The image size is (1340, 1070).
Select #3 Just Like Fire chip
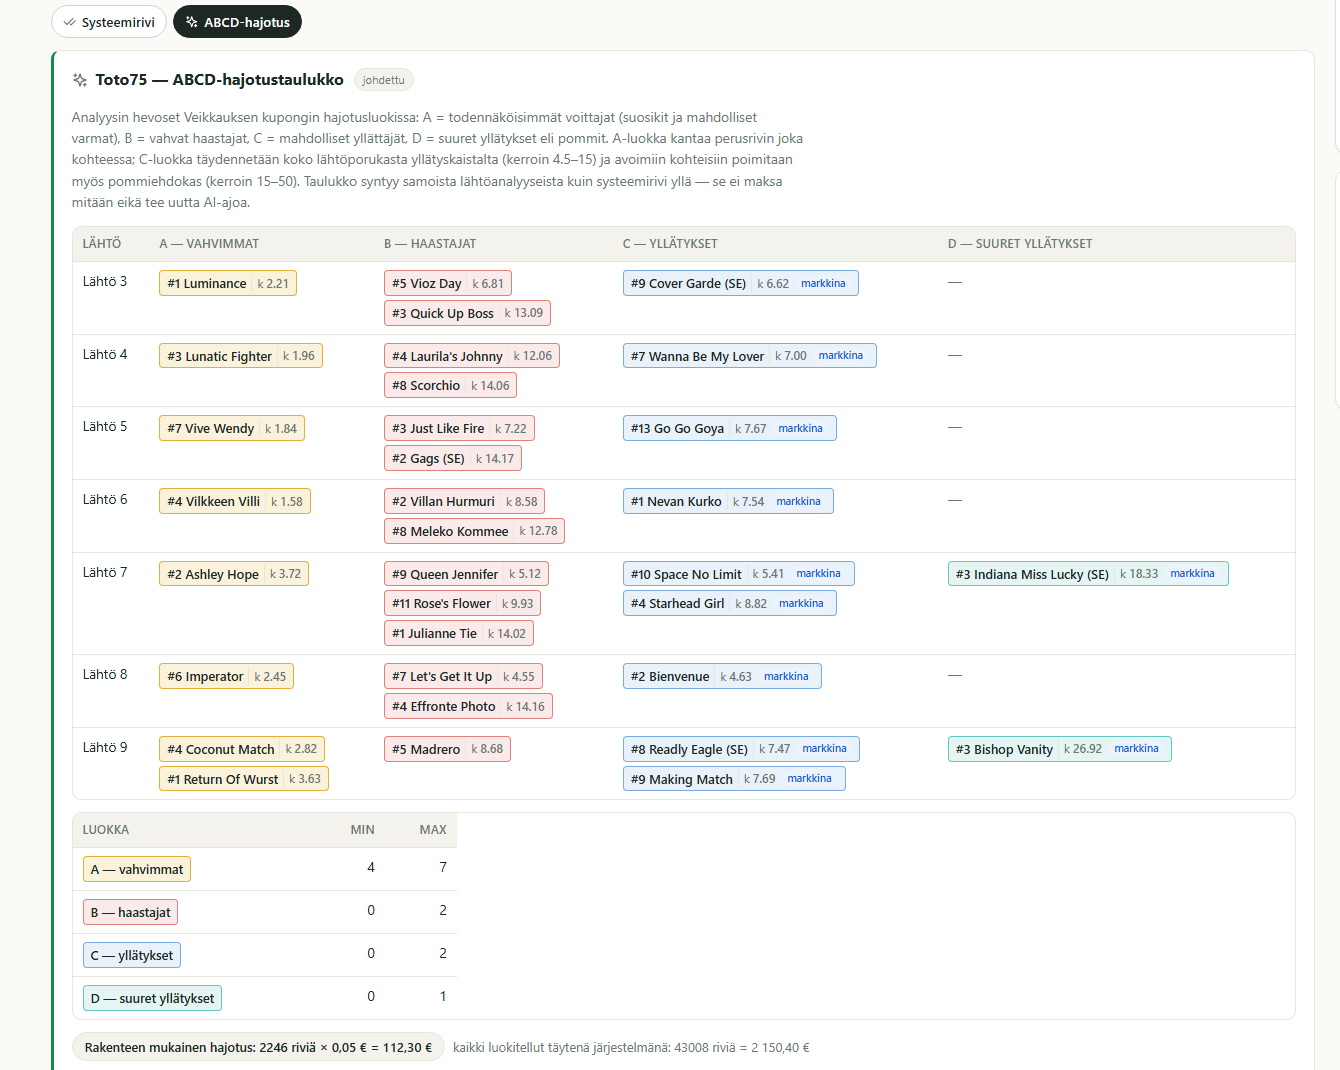pos(459,428)
